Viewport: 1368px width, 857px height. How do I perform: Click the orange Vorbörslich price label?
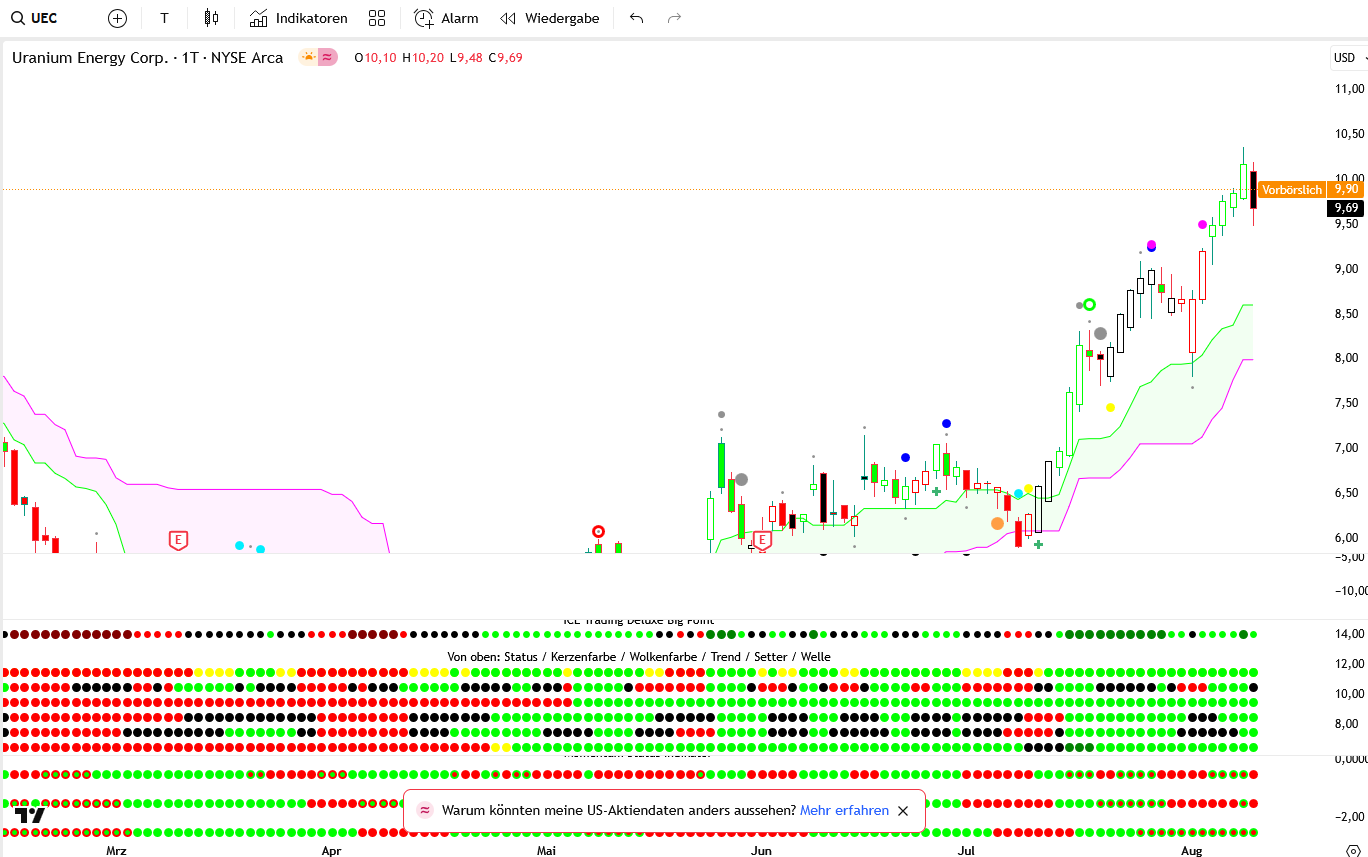(1291, 189)
